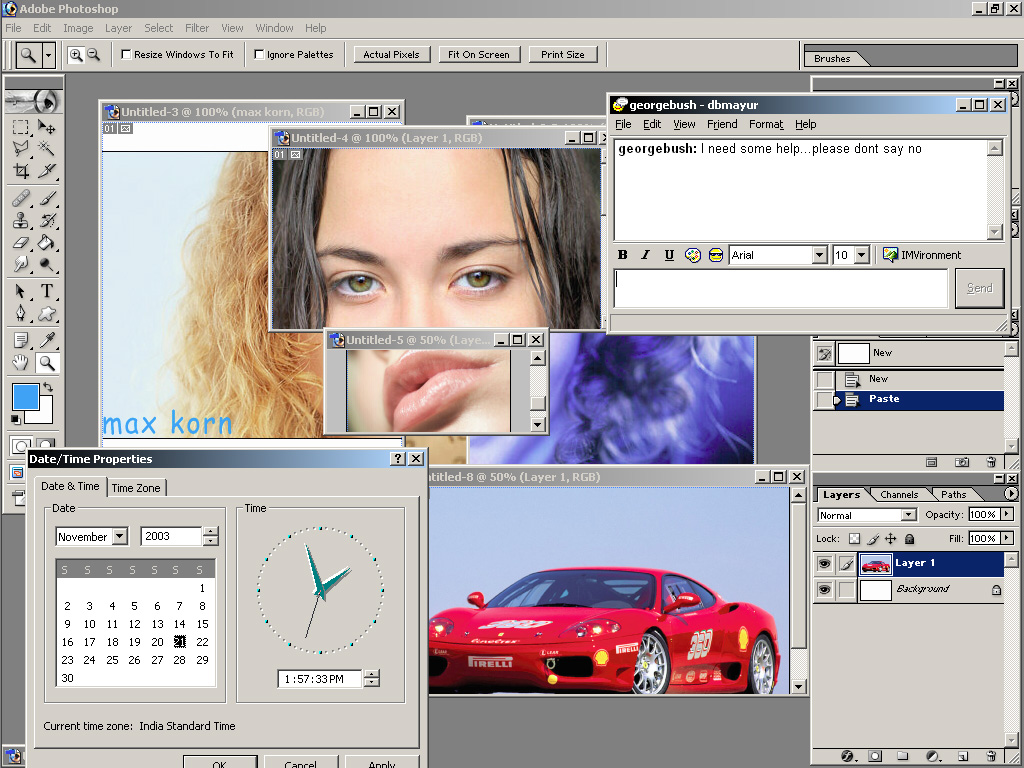Image resolution: width=1024 pixels, height=768 pixels.
Task: Open the Fill slider arrow
Action: pos(1007,538)
